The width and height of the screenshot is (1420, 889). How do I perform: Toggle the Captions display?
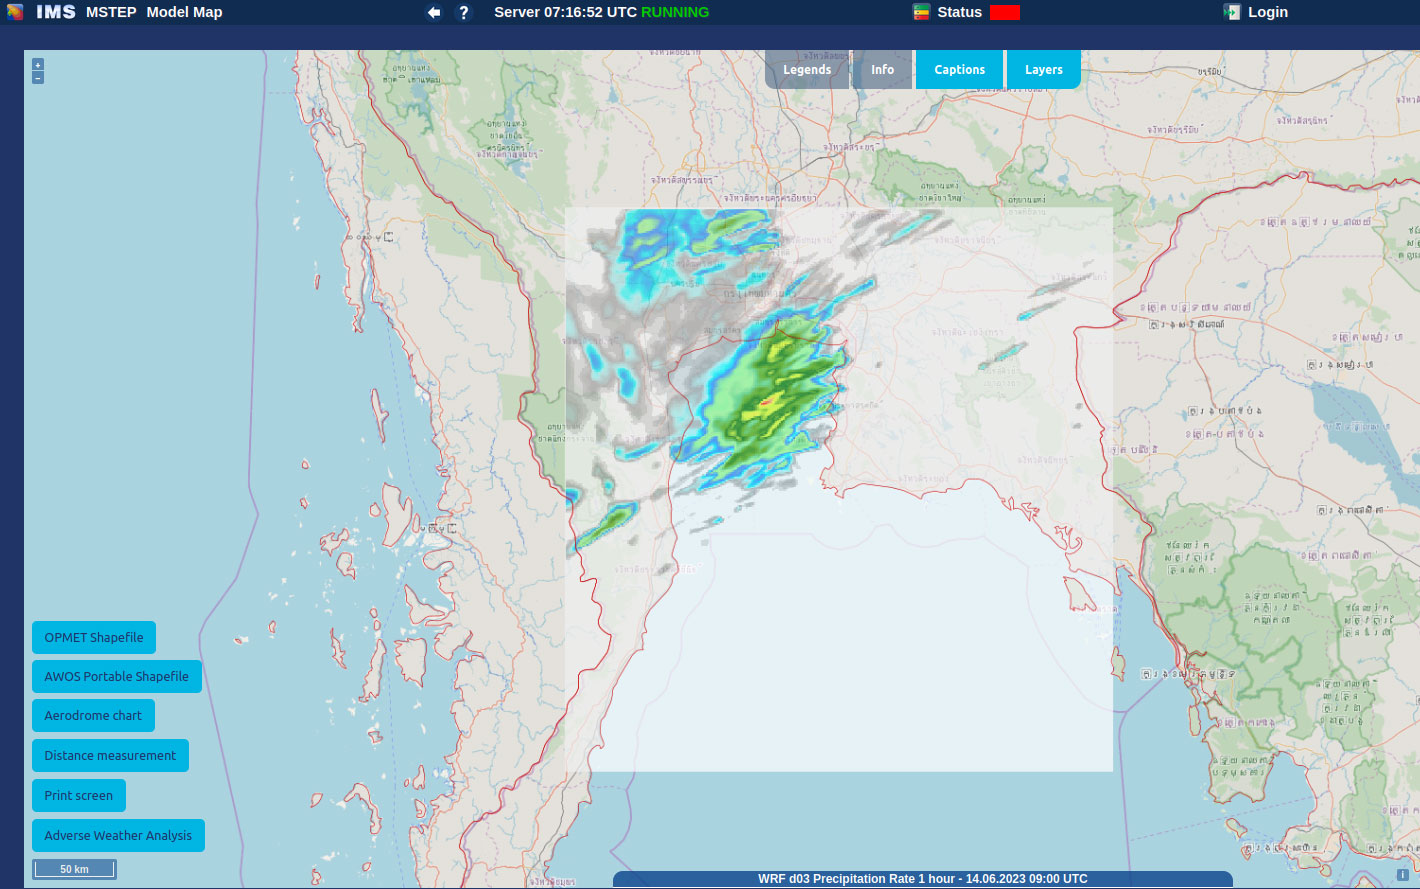point(959,69)
